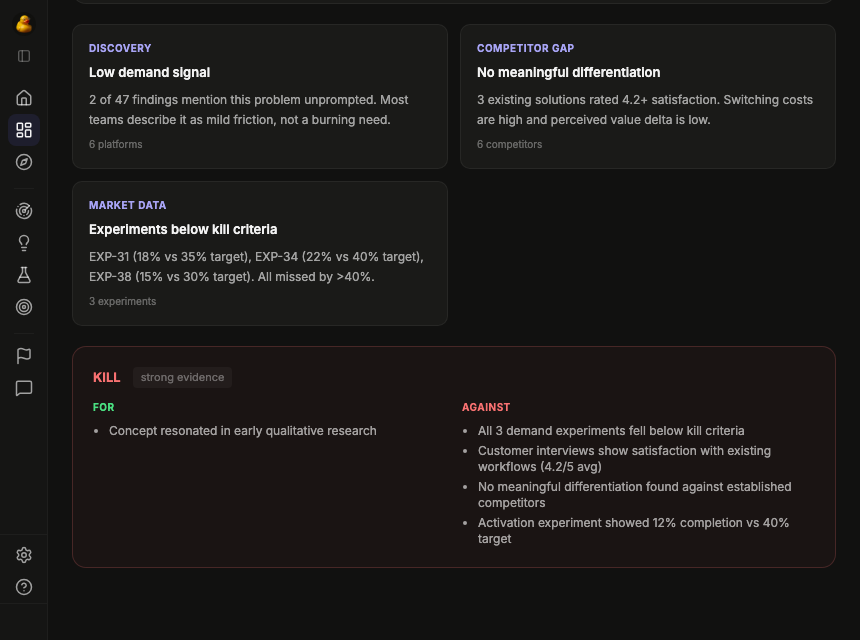Open the comment feedback icon
Image resolution: width=860 pixels, height=640 pixels.
[x=23, y=388]
